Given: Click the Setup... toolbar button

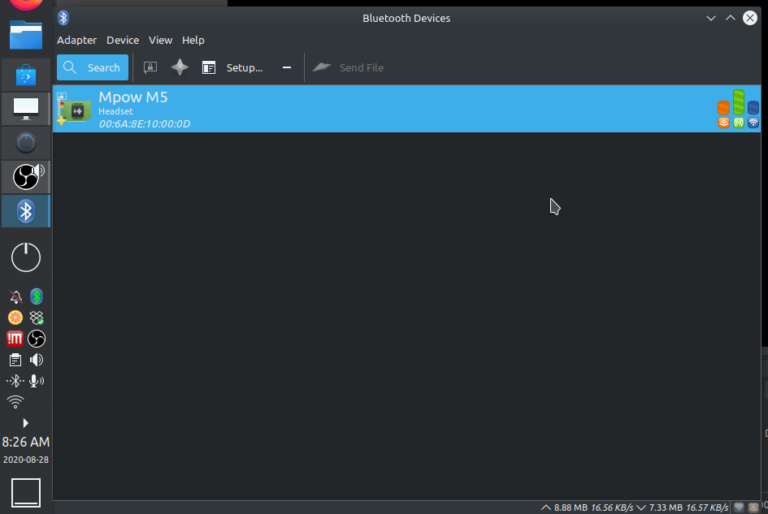Looking at the screenshot, I should tap(232, 68).
